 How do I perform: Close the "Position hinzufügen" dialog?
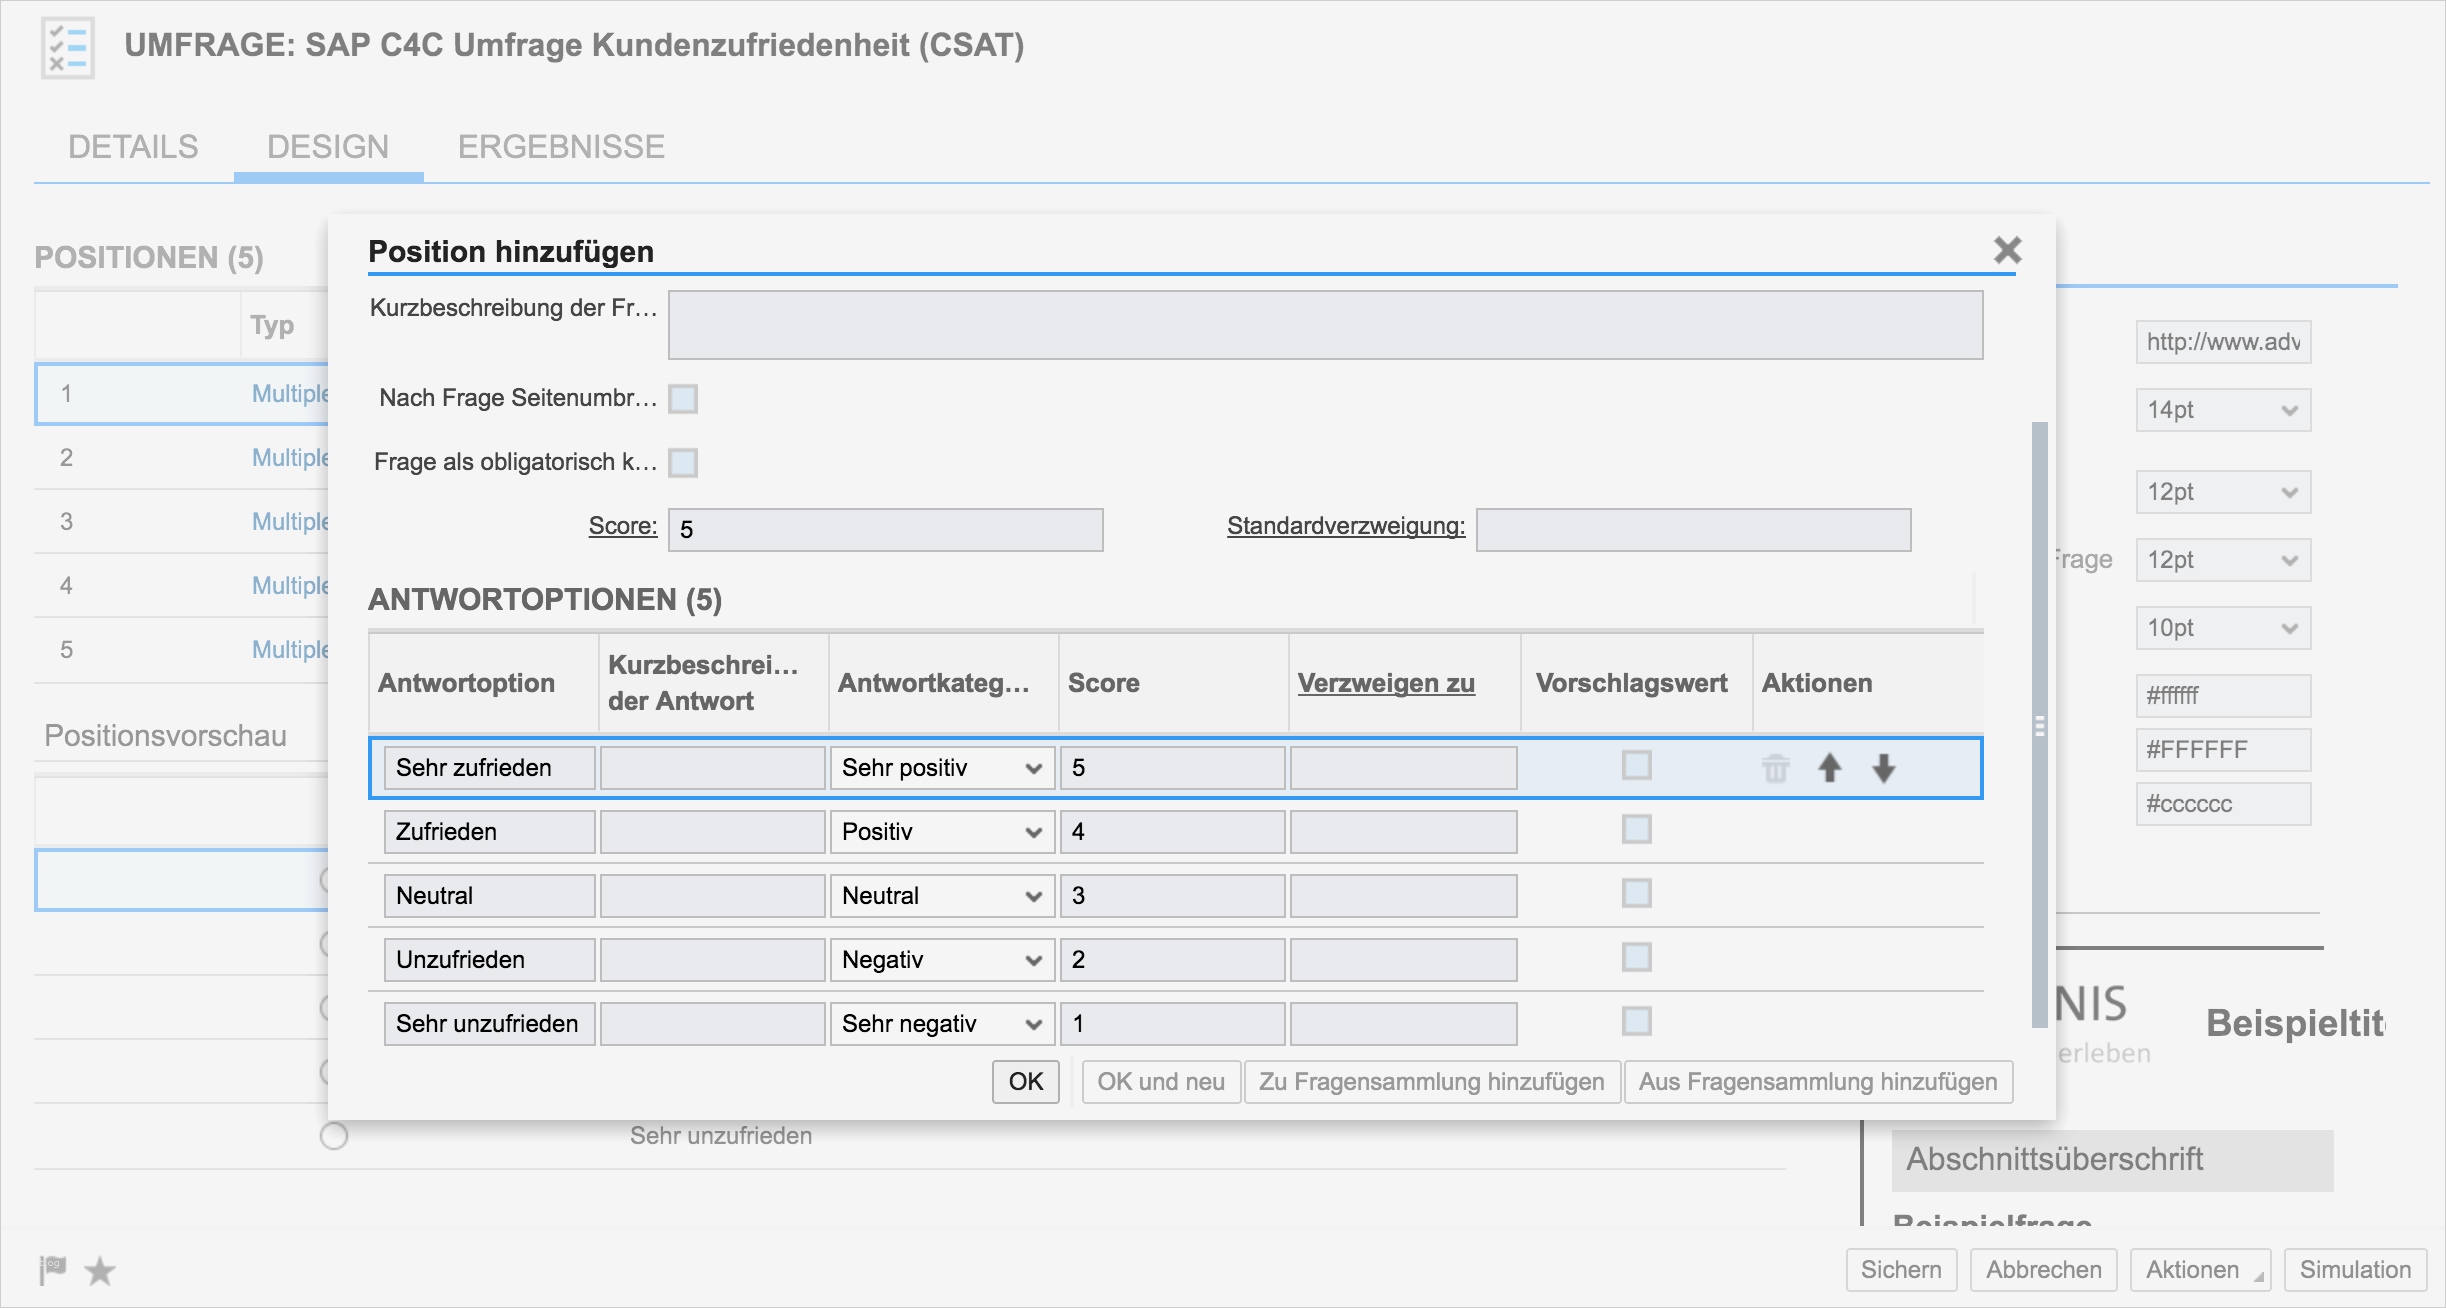coord(2008,251)
